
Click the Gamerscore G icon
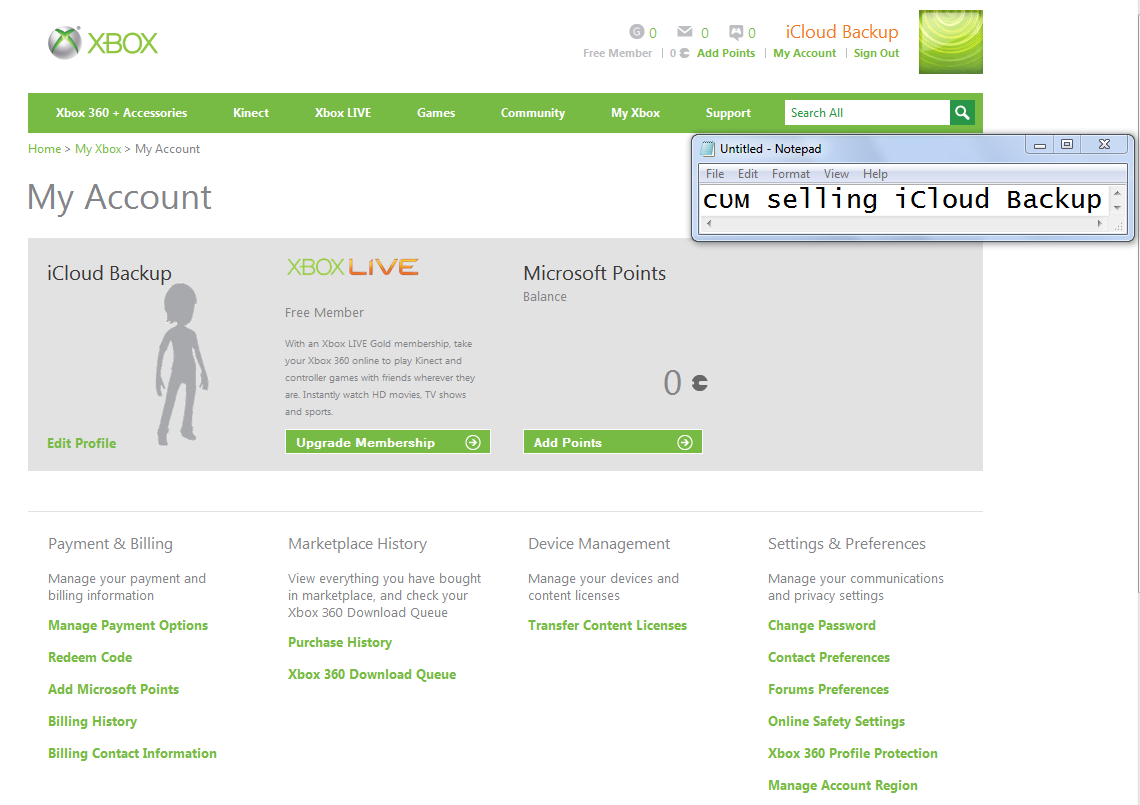(x=636, y=31)
